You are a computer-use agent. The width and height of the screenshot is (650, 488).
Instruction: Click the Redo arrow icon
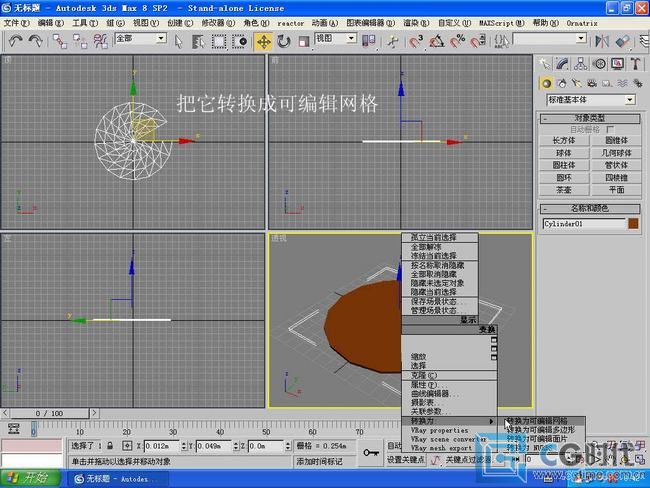pyautogui.click(x=35, y=41)
